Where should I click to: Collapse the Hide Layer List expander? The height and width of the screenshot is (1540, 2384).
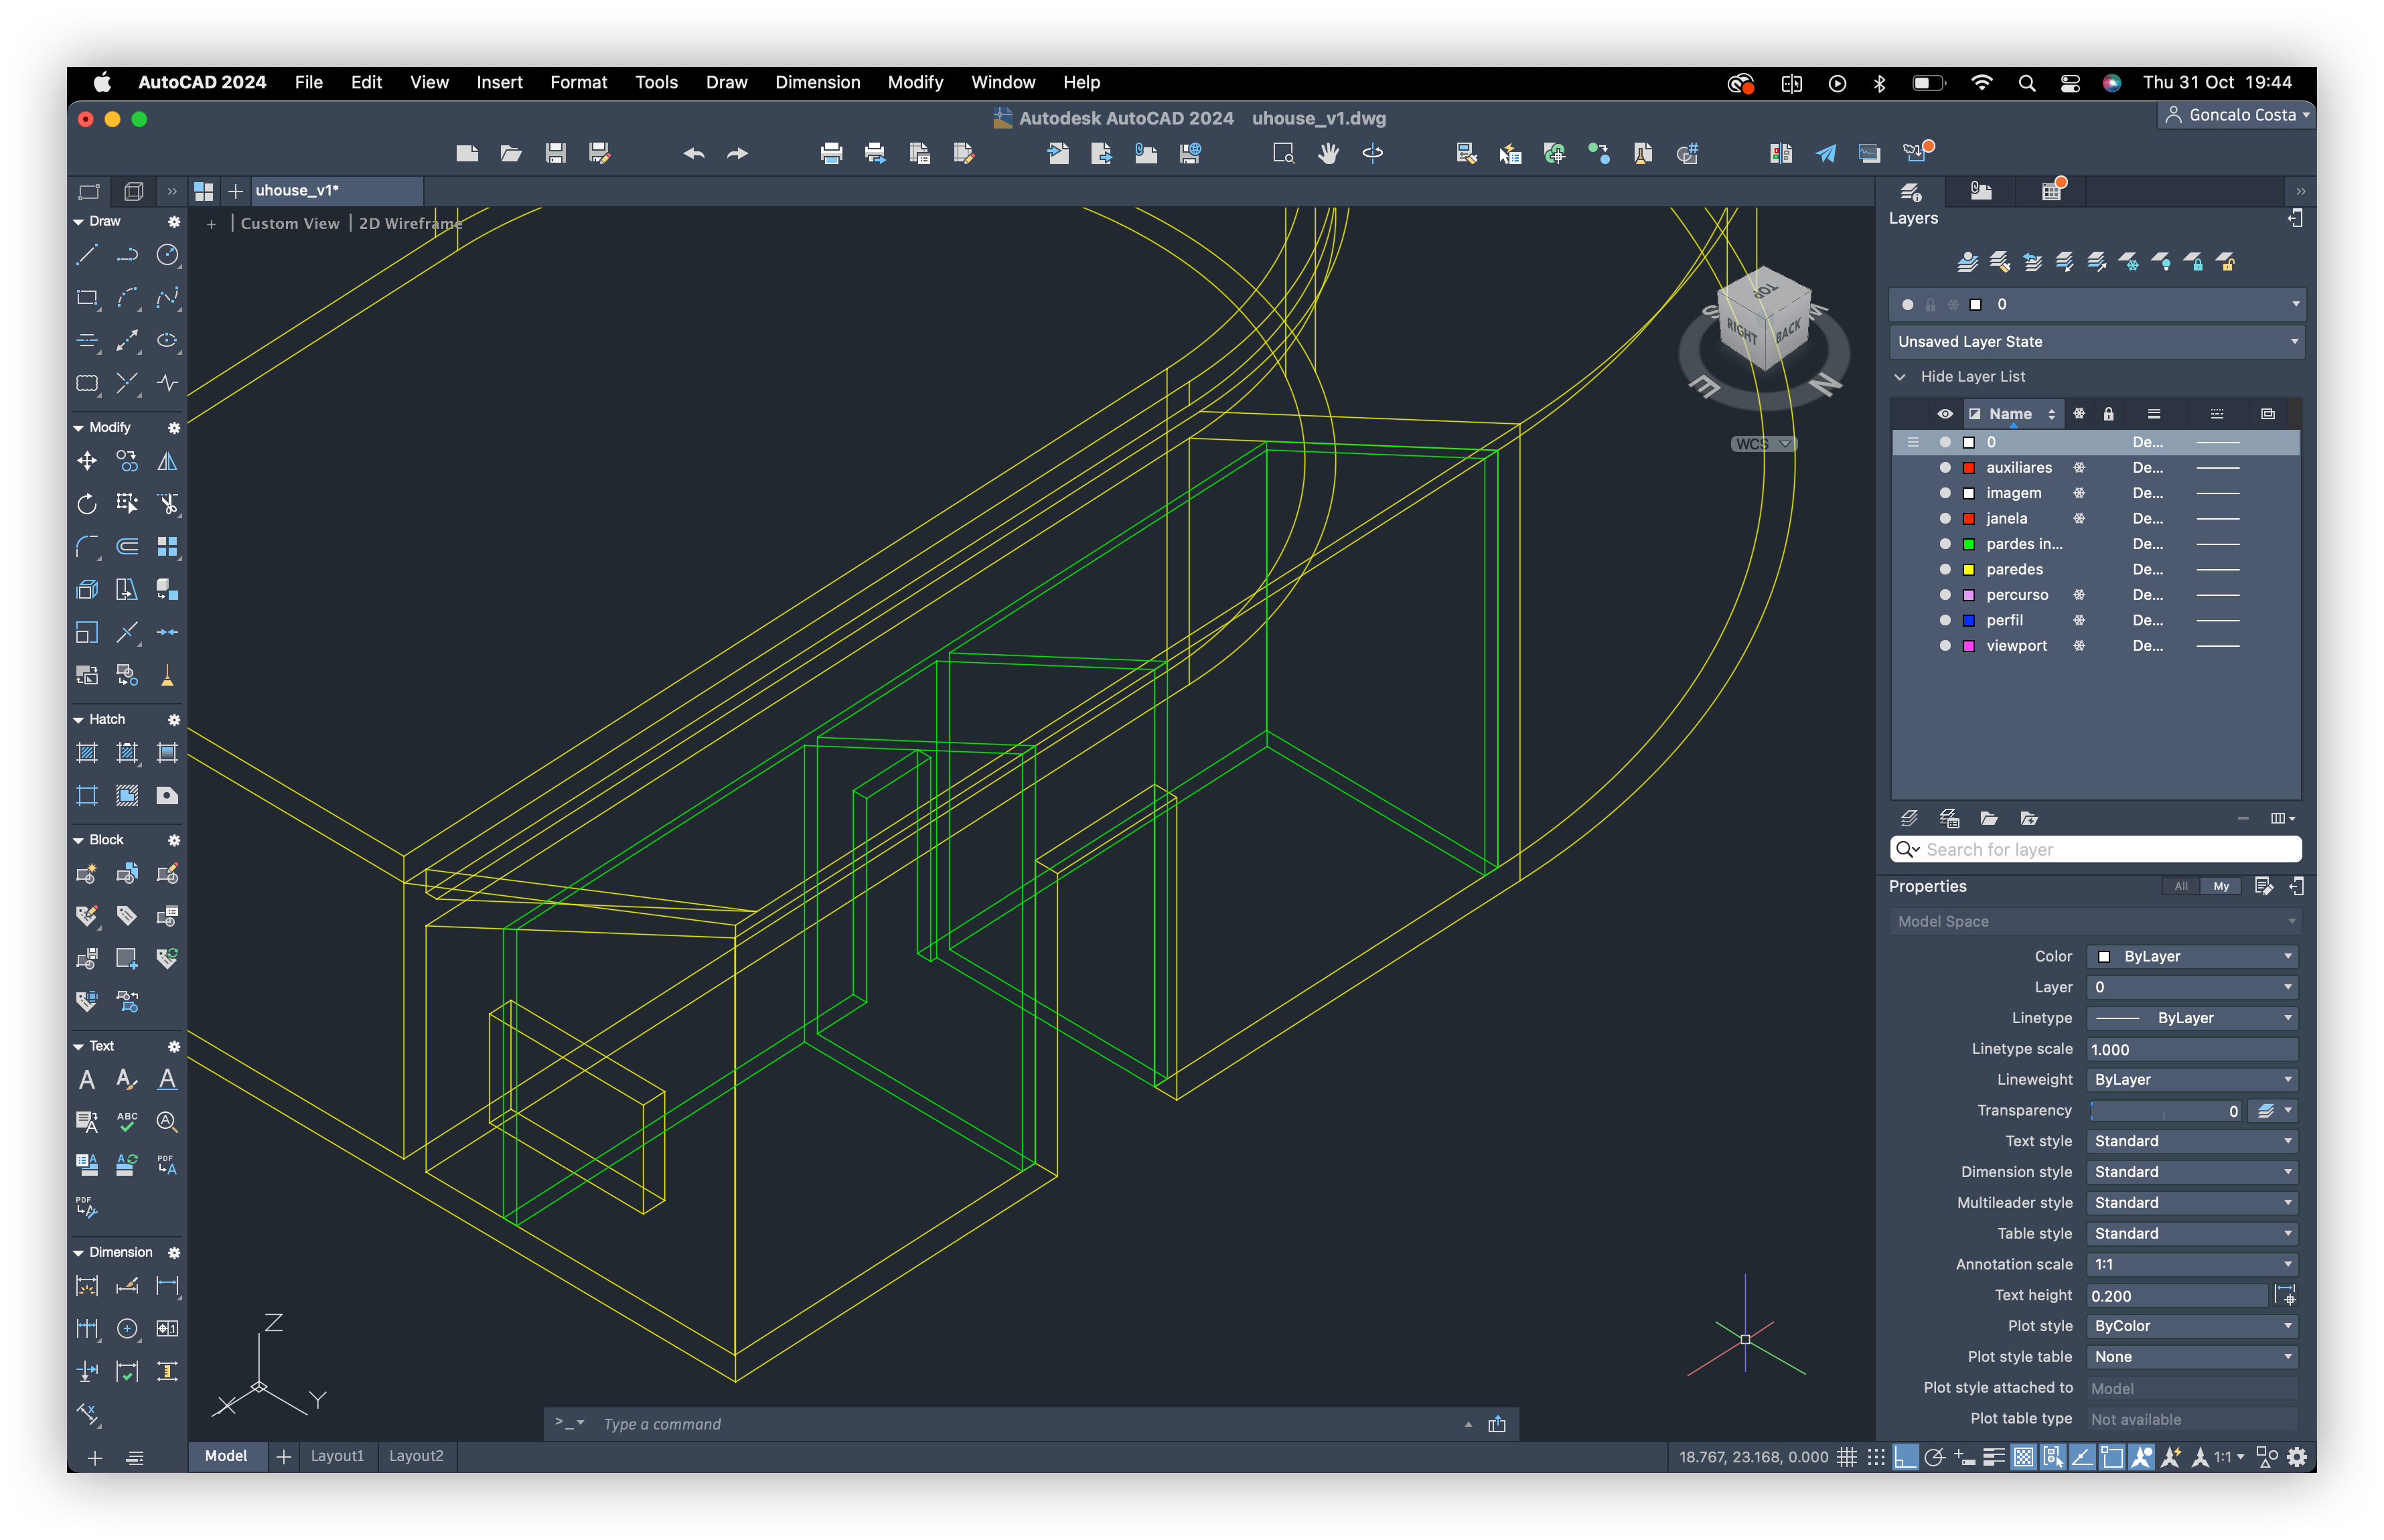(1900, 377)
